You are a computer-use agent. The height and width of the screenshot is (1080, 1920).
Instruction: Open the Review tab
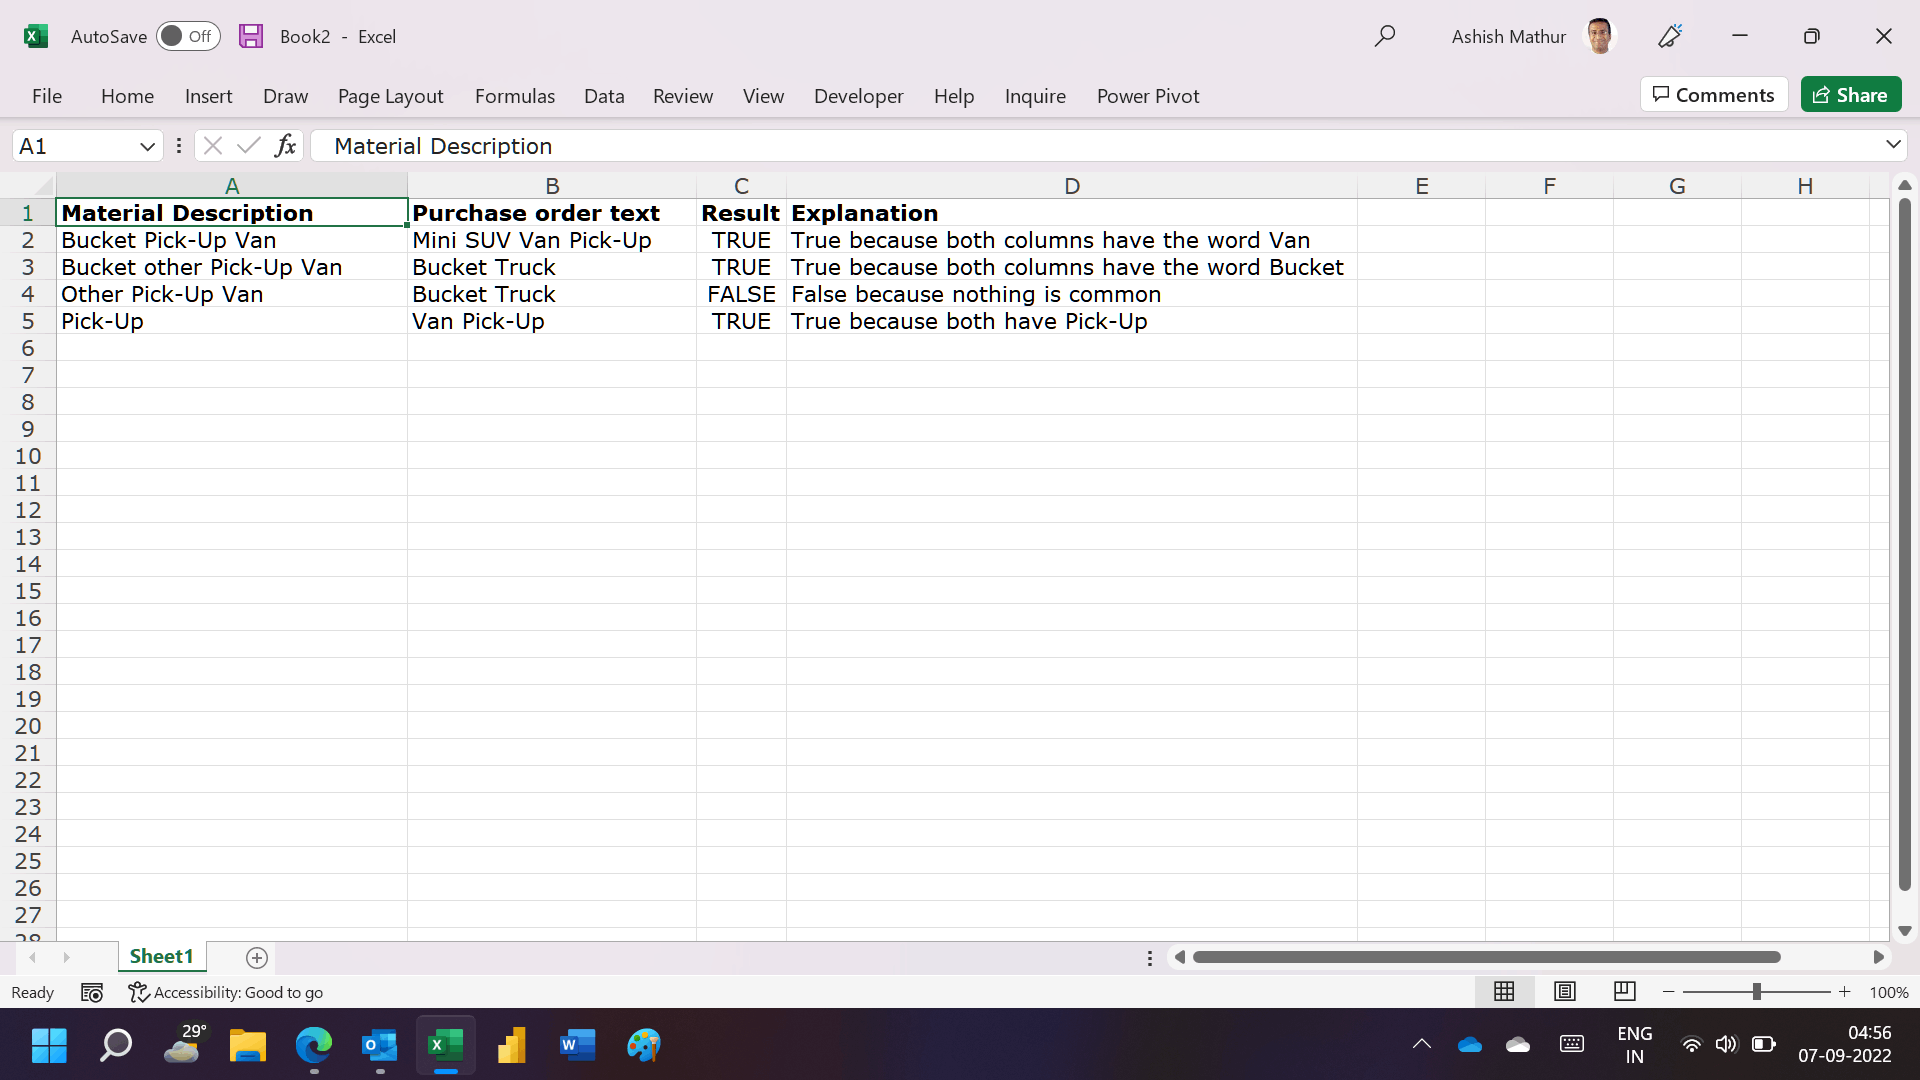coord(683,96)
